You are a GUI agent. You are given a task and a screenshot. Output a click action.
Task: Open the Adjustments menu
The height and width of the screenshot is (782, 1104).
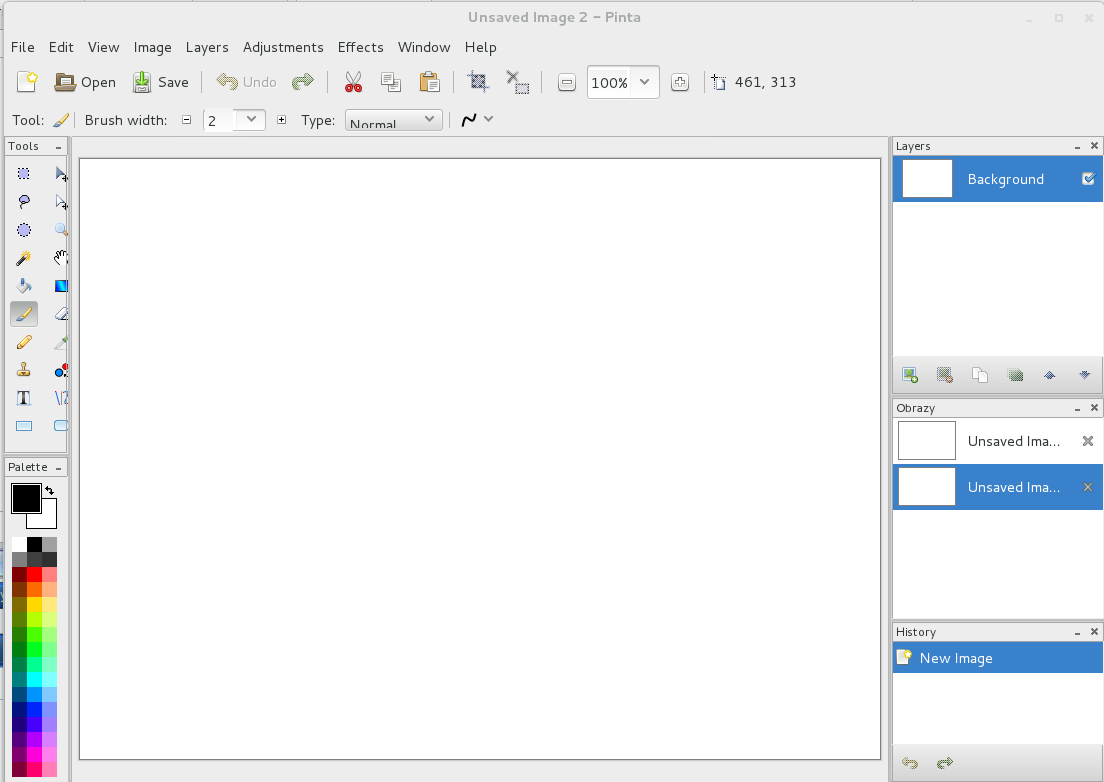tap(283, 47)
